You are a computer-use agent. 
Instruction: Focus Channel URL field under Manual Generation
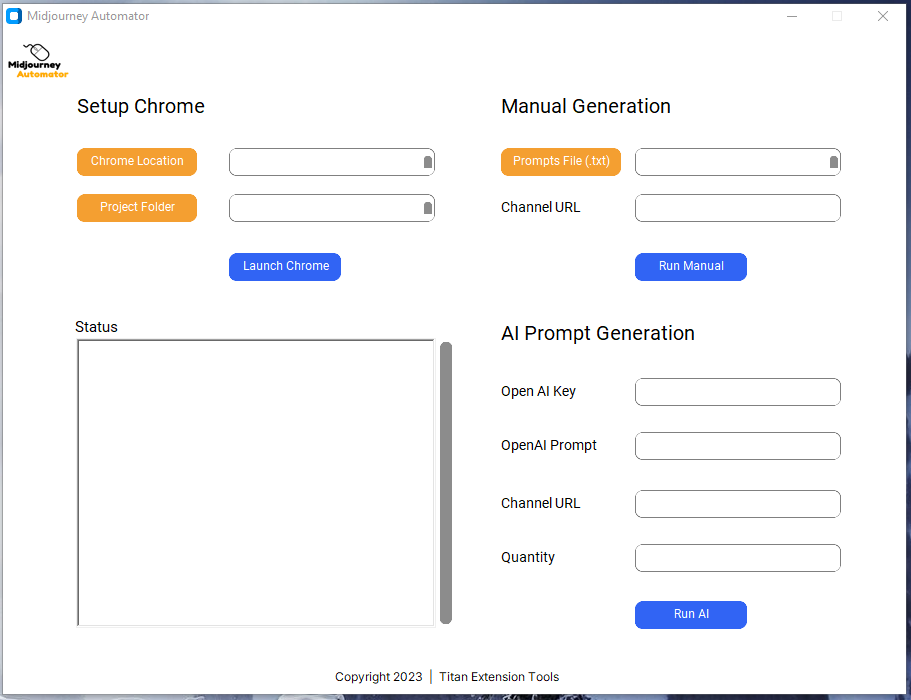click(738, 208)
